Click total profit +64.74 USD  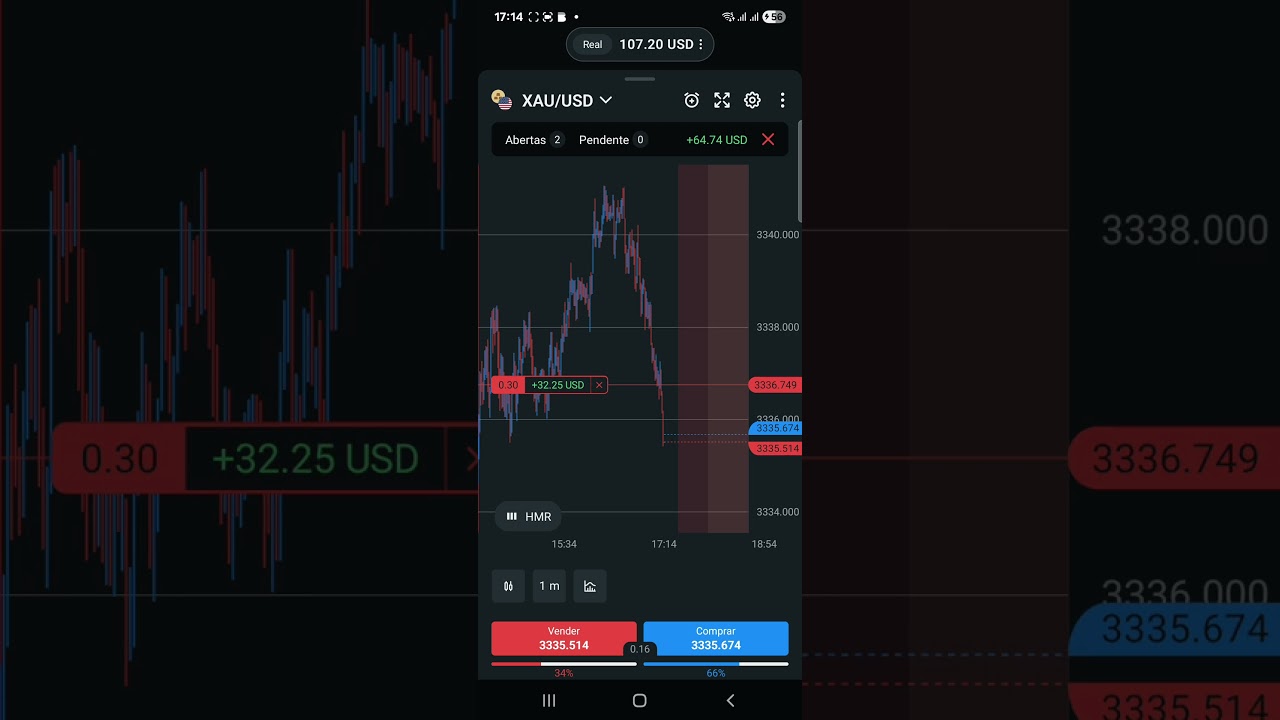tap(716, 140)
